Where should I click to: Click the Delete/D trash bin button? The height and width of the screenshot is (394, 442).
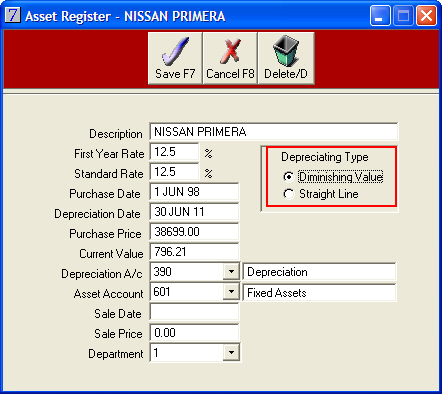click(x=286, y=58)
